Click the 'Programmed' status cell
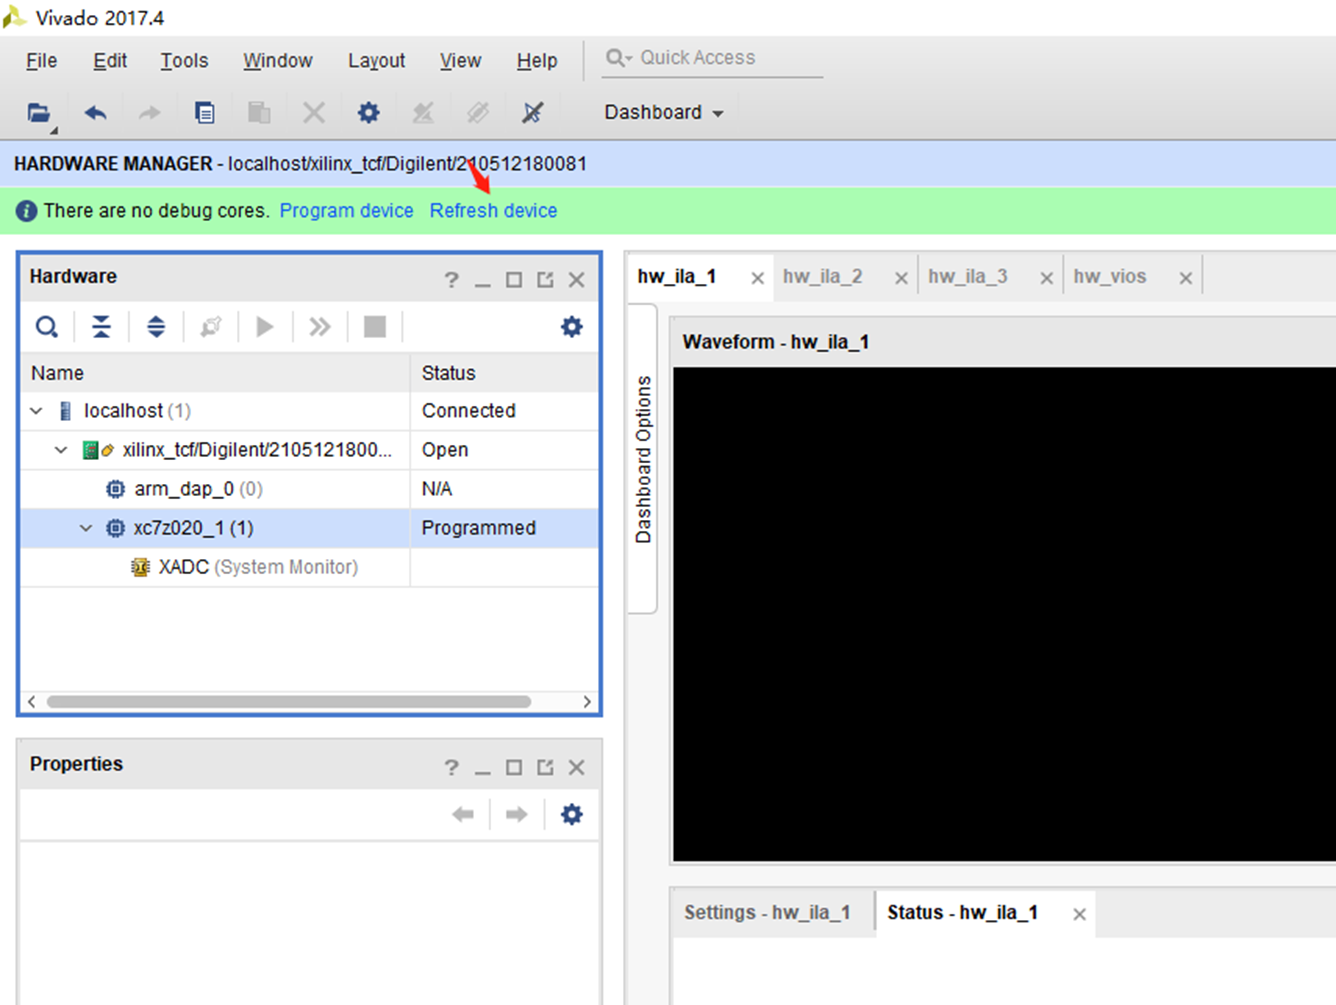Image resolution: width=1336 pixels, height=1005 pixels. (504, 528)
